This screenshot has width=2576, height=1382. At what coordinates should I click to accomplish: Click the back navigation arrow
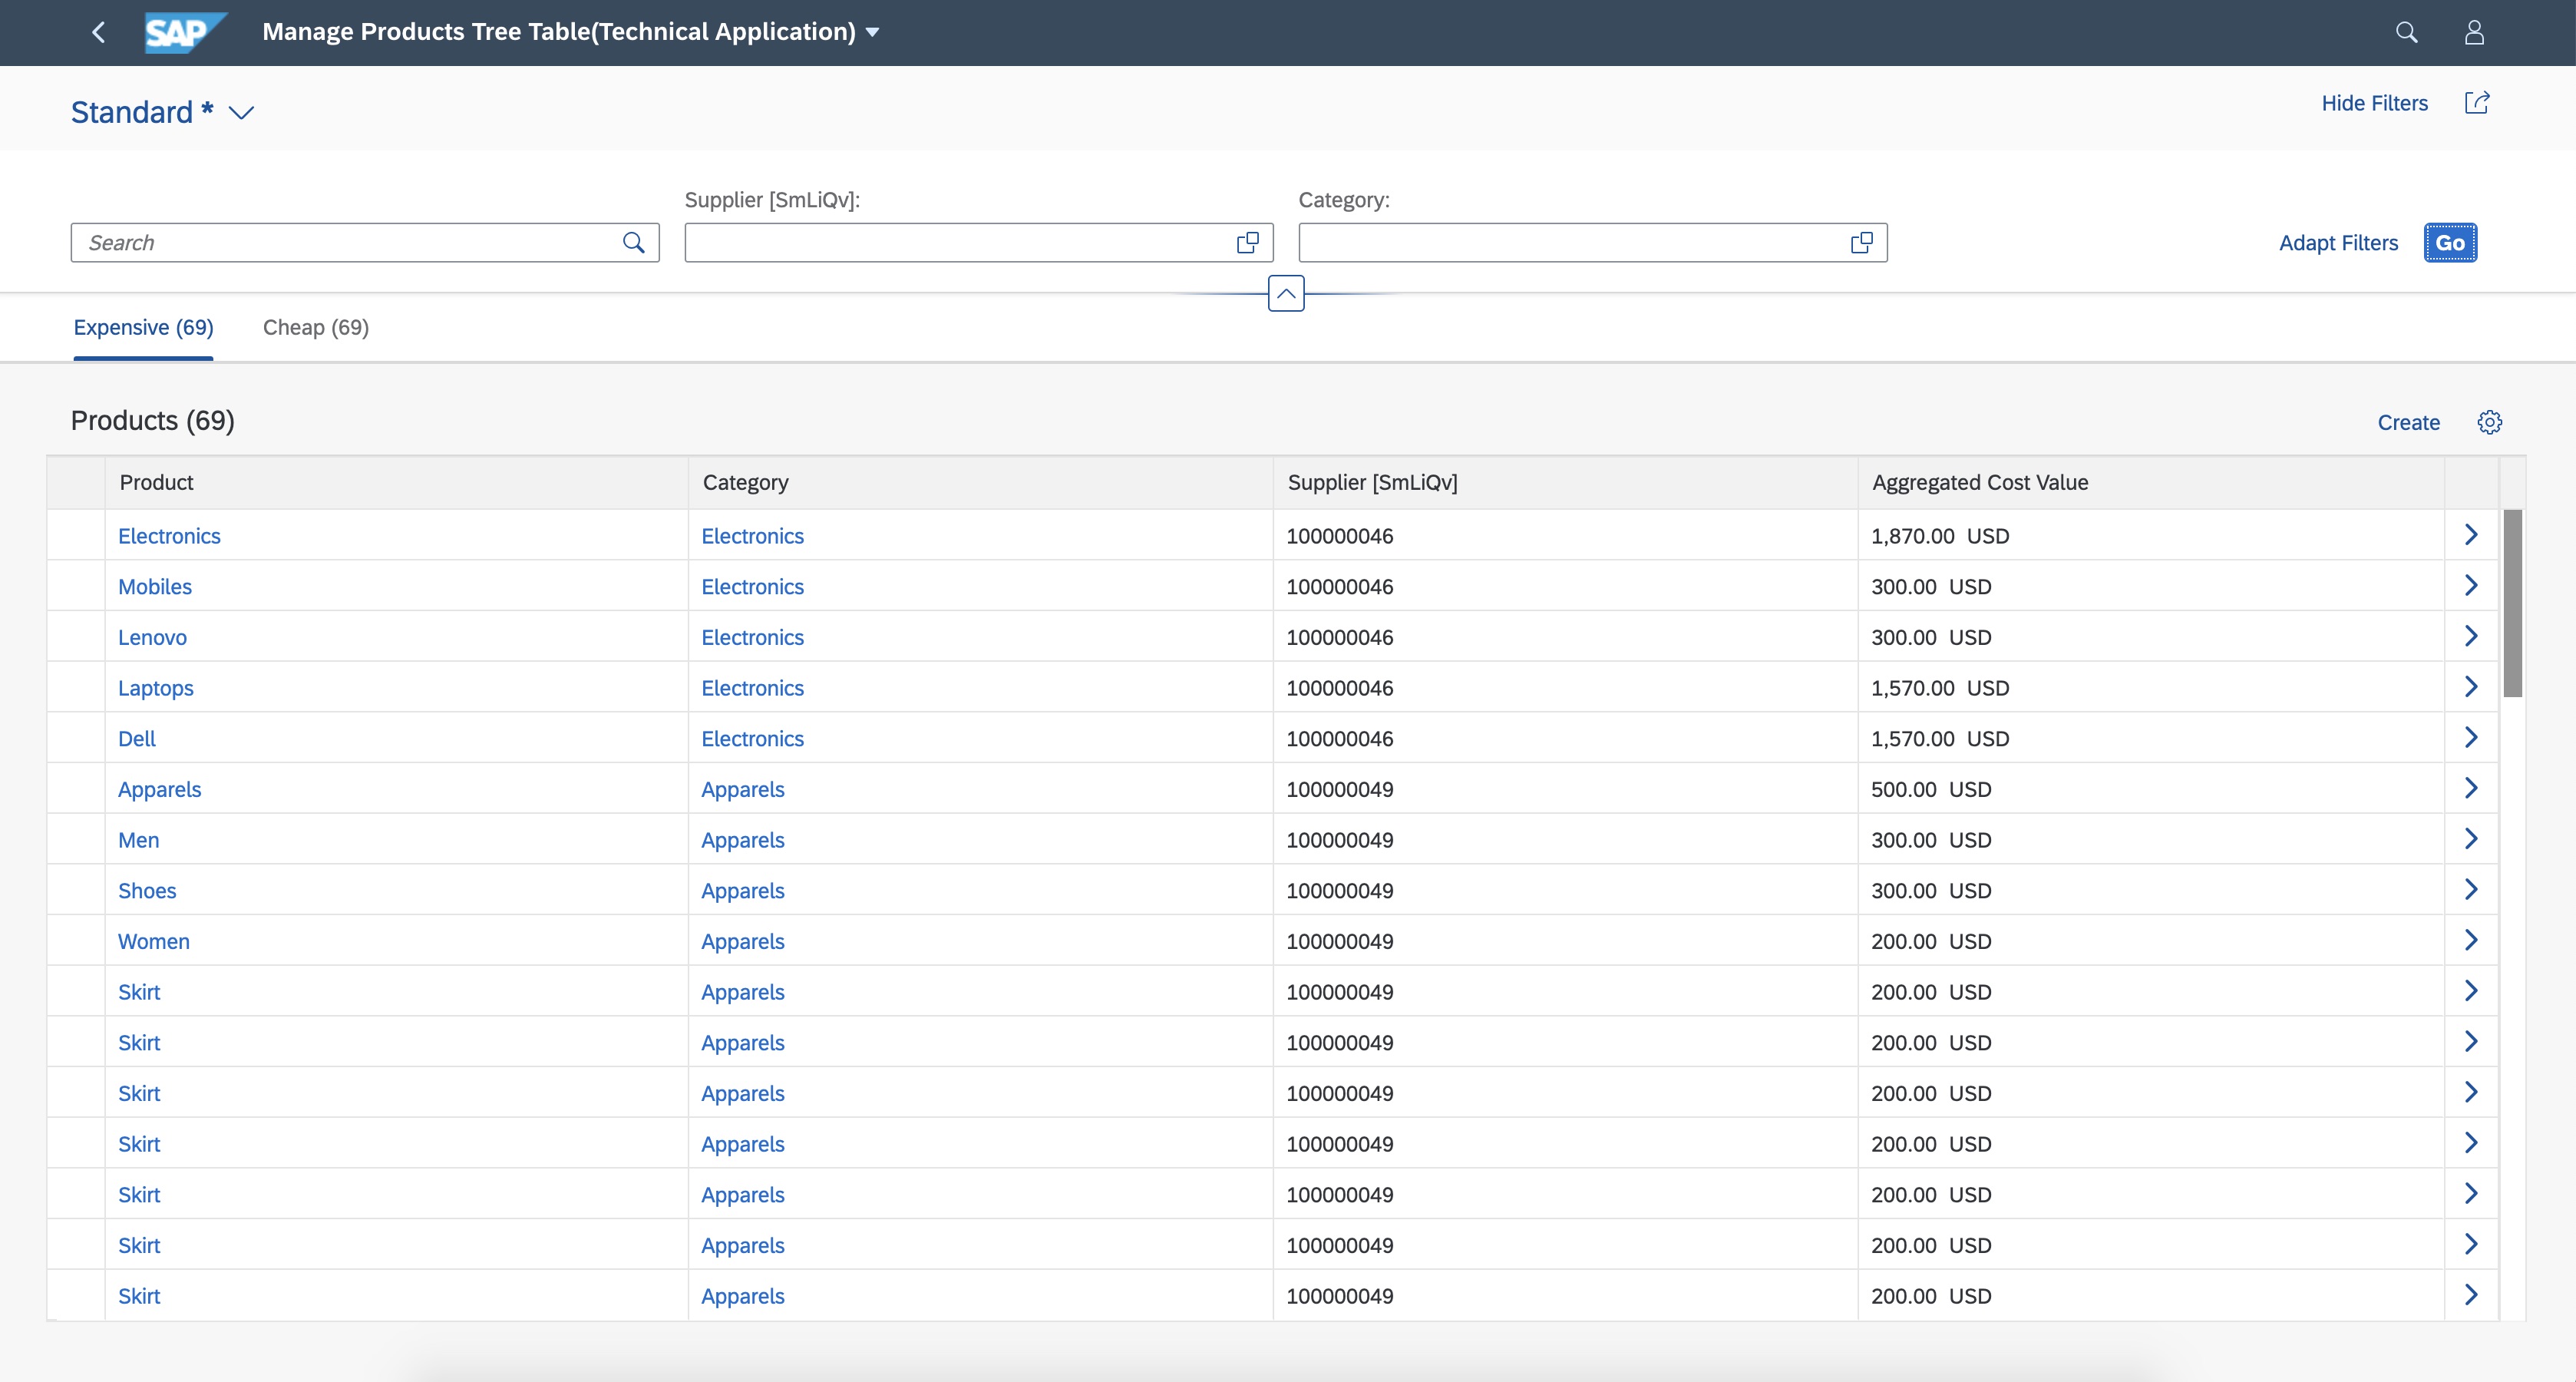click(98, 32)
